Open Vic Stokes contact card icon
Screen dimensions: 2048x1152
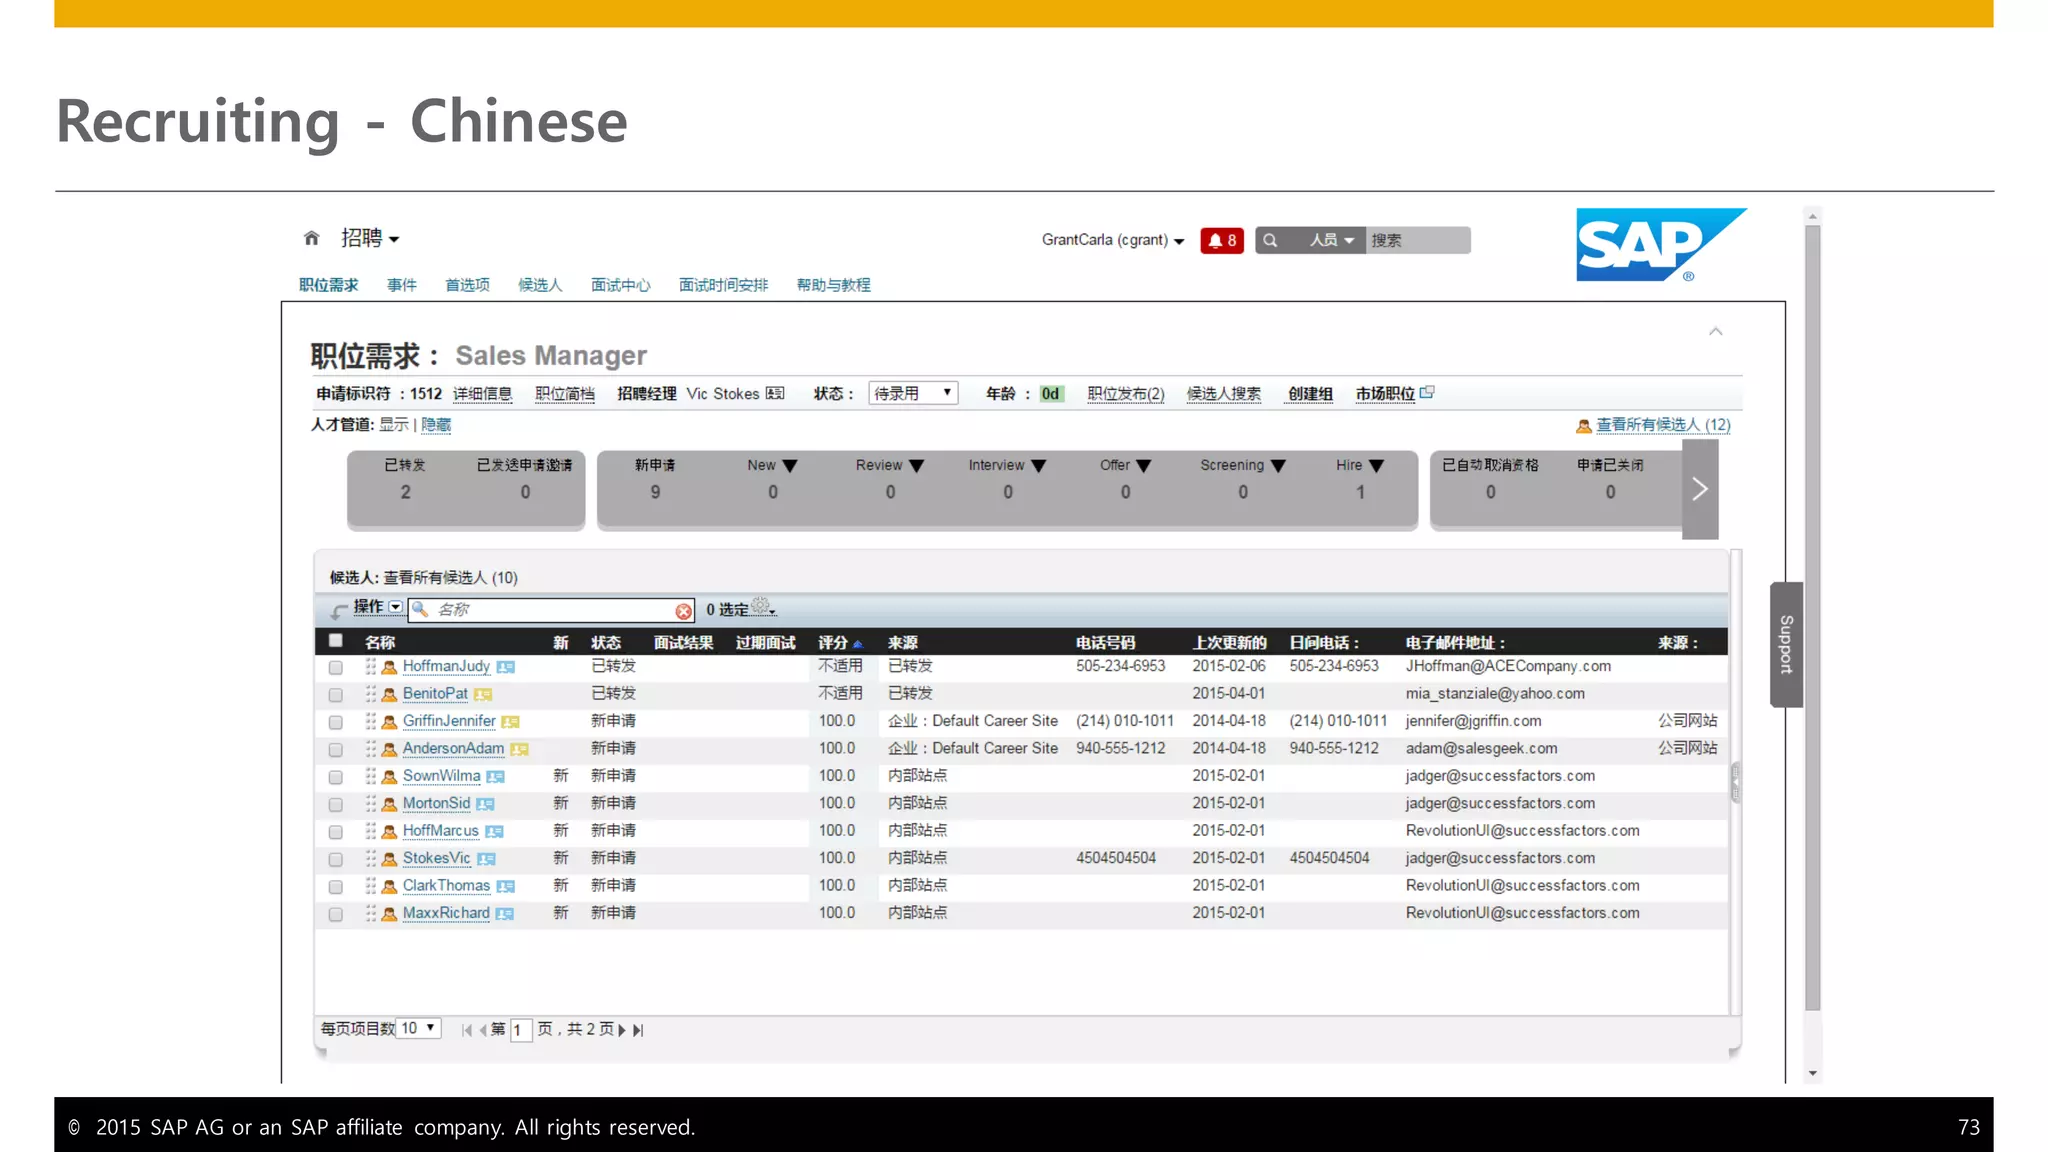point(775,394)
